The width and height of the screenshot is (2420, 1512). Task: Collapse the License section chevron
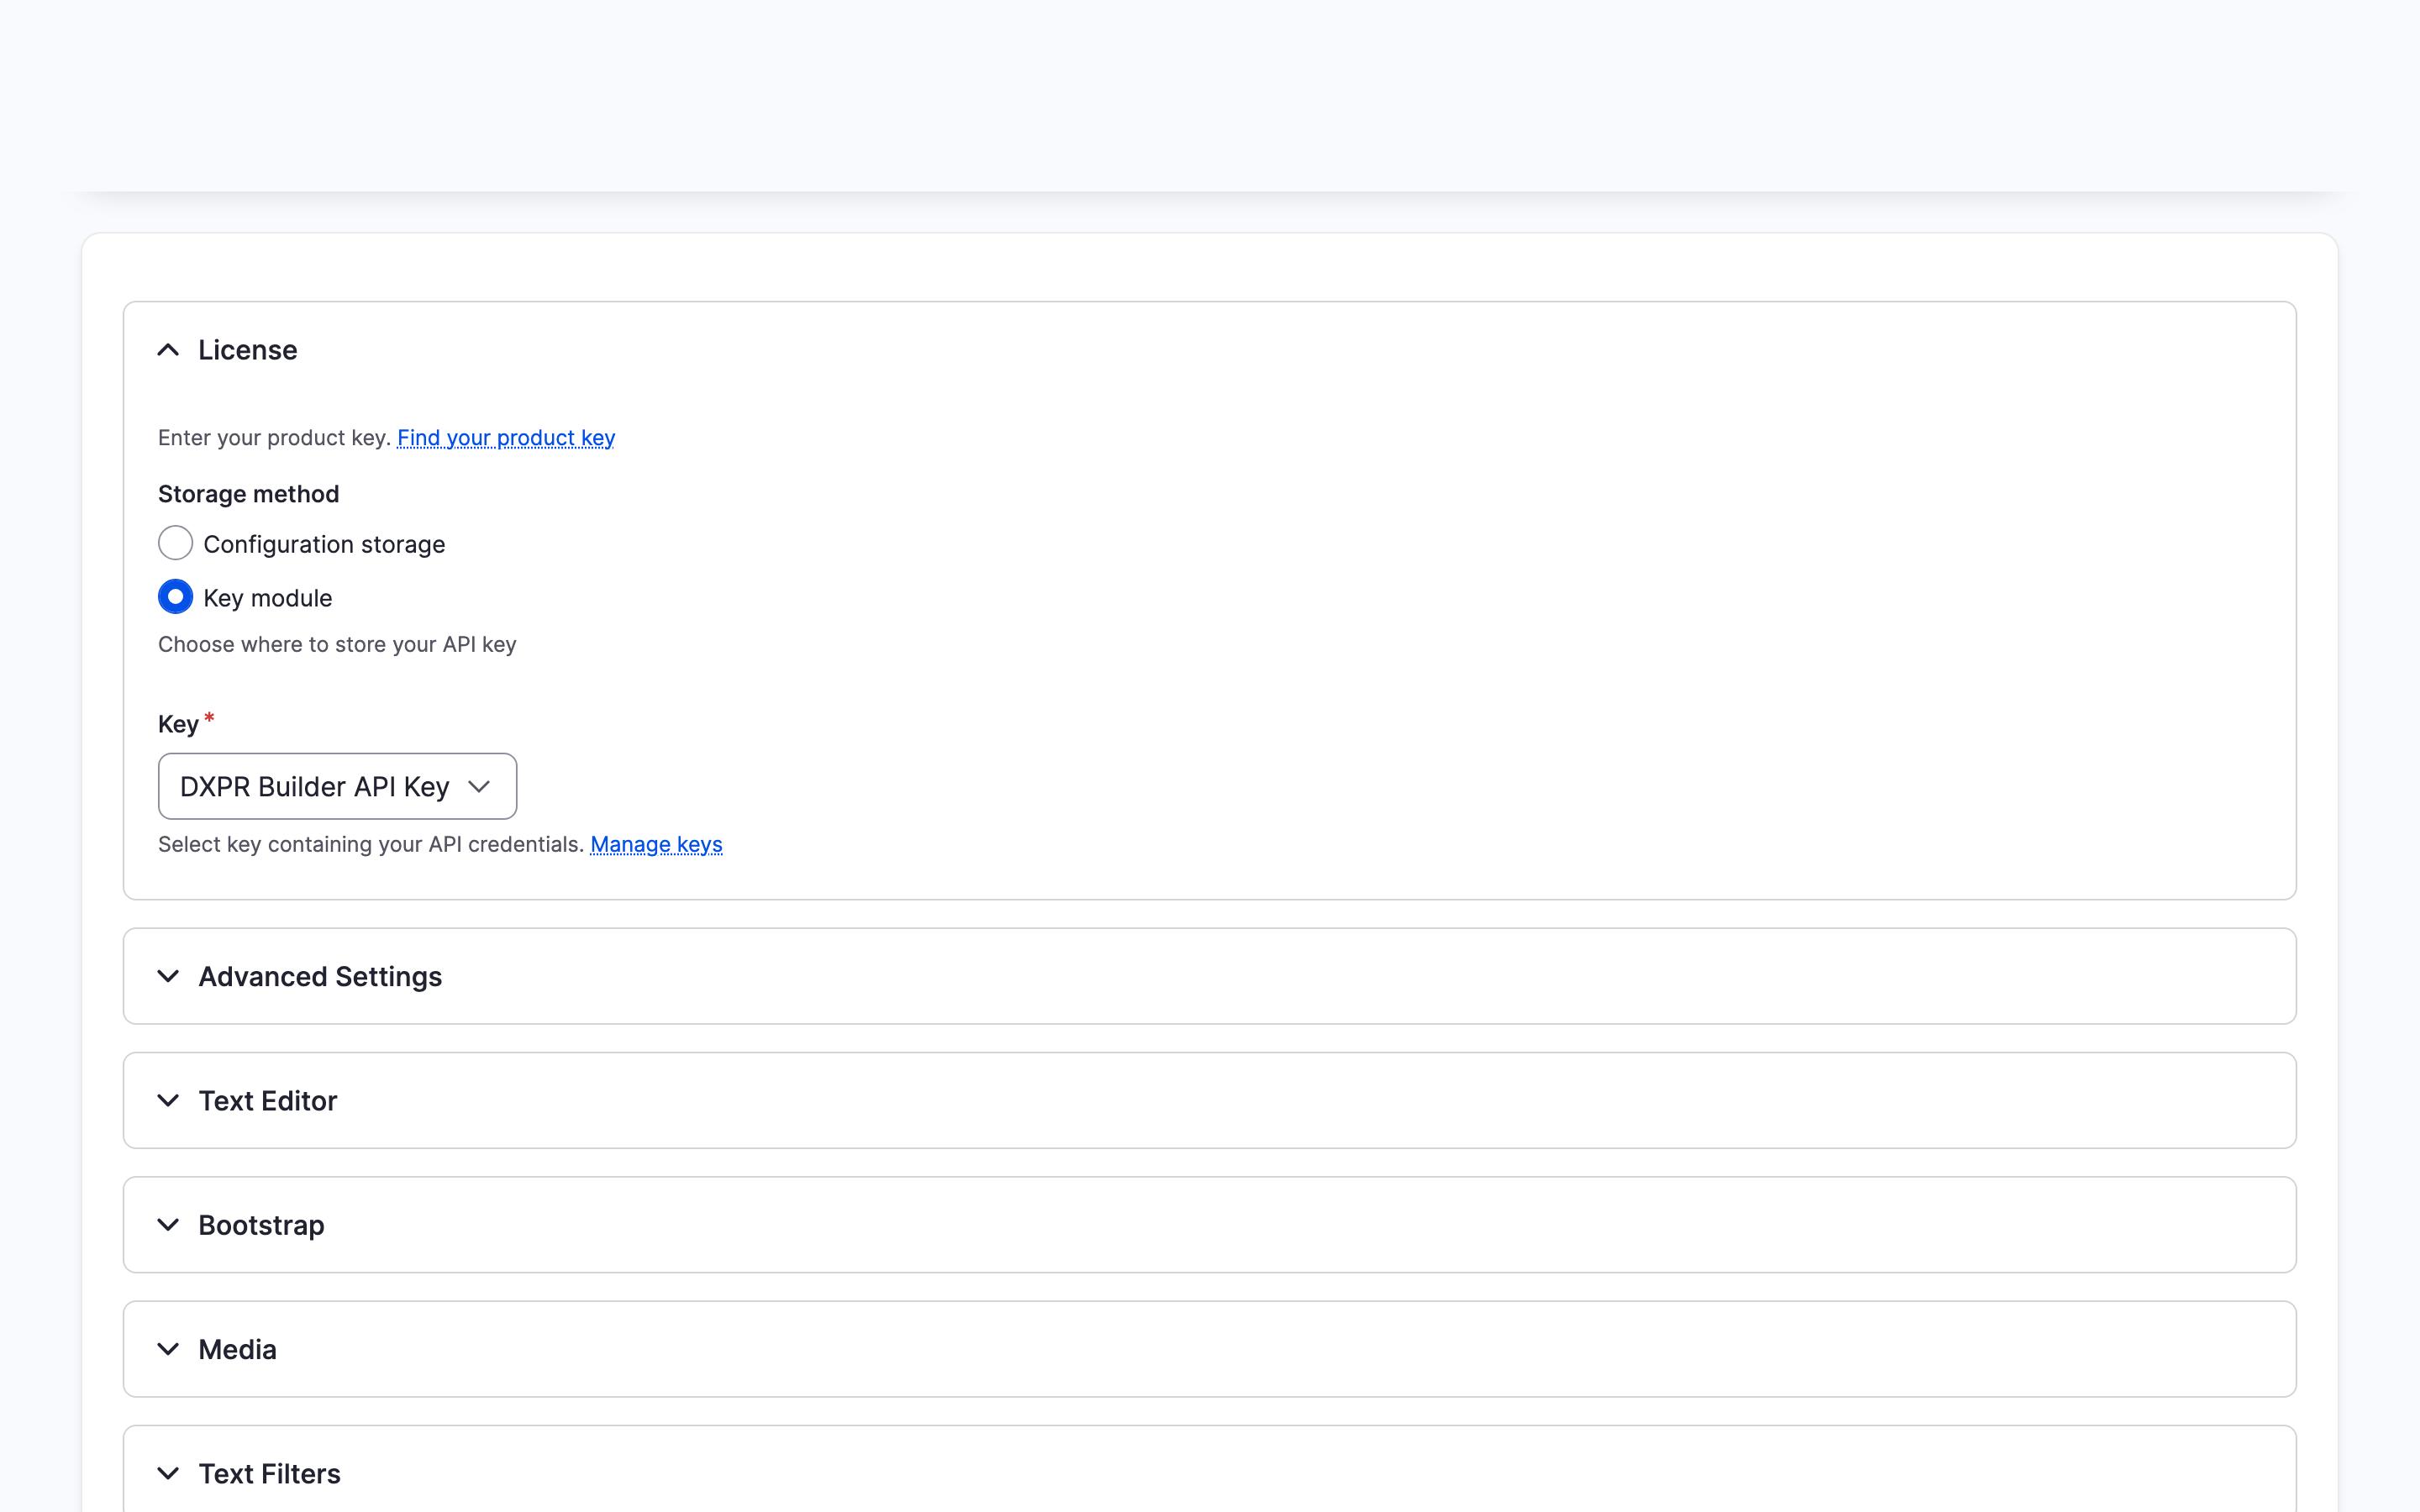click(x=168, y=350)
